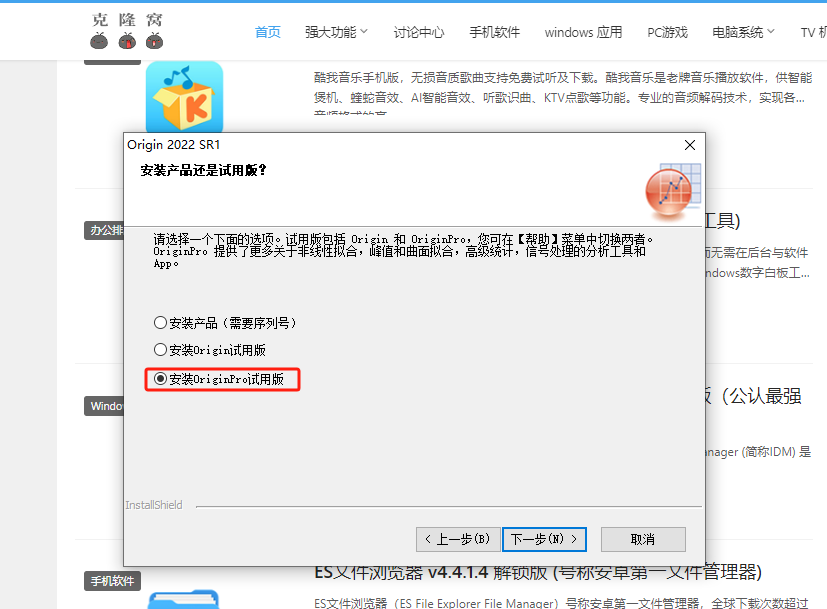827x609 pixels.
Task: Click the Origin graph sphere logo icon
Action: [673, 190]
